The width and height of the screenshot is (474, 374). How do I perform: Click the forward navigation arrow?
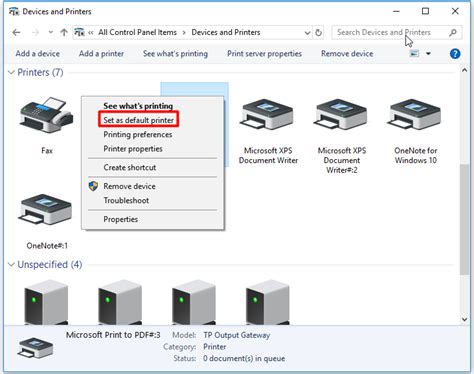click(35, 32)
